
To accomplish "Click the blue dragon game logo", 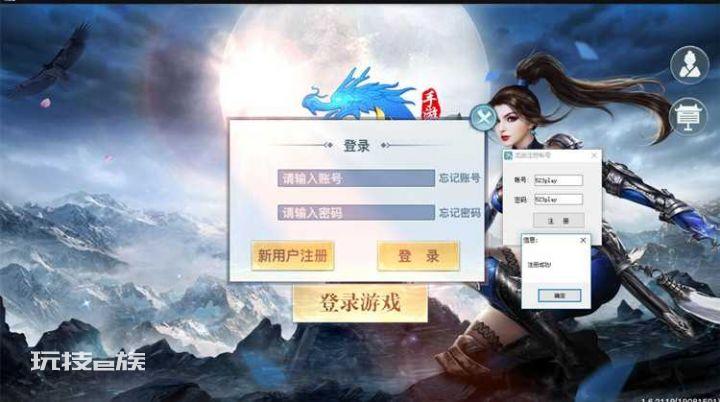I will (360, 95).
